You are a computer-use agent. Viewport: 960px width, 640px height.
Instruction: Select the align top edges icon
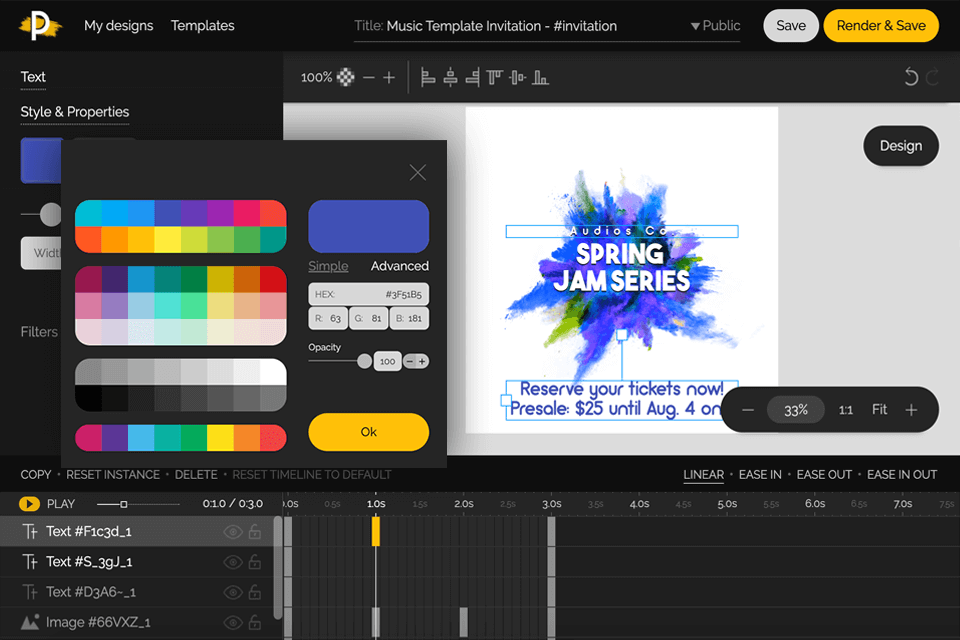pos(495,75)
